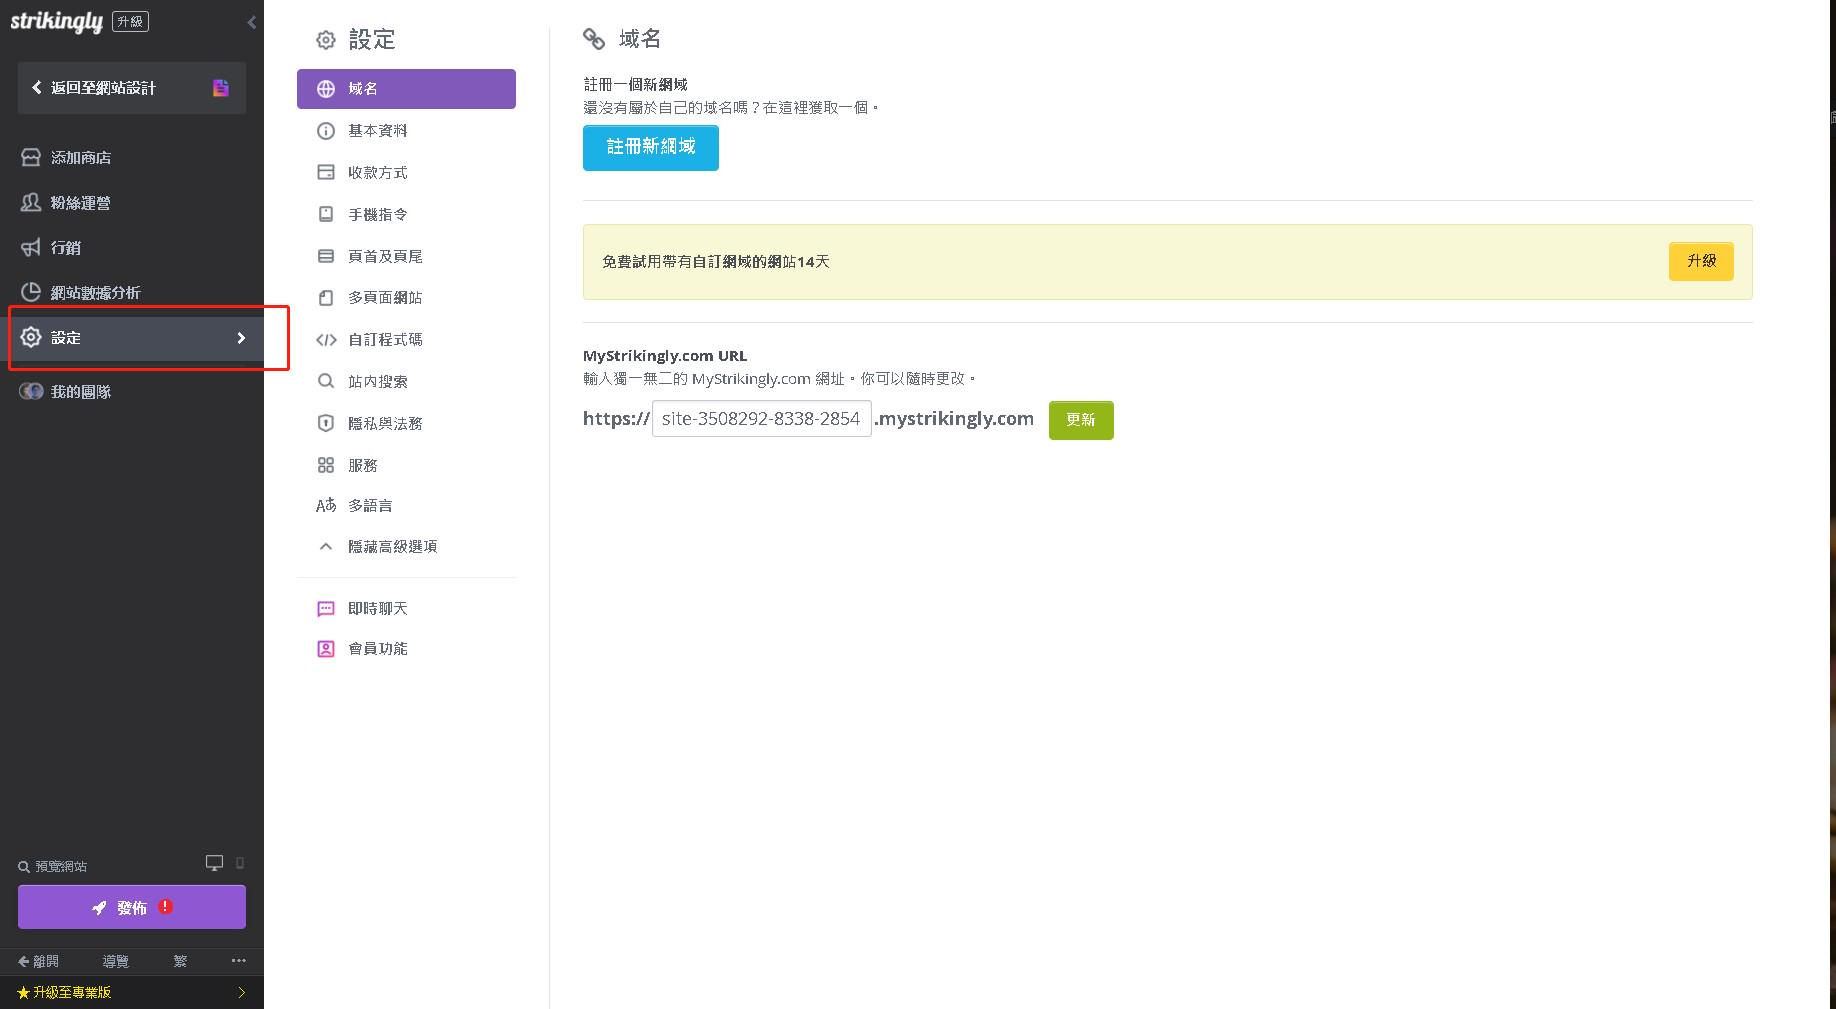Open the 即時聊天 live chat settings
This screenshot has height=1009, width=1836.
(377, 608)
